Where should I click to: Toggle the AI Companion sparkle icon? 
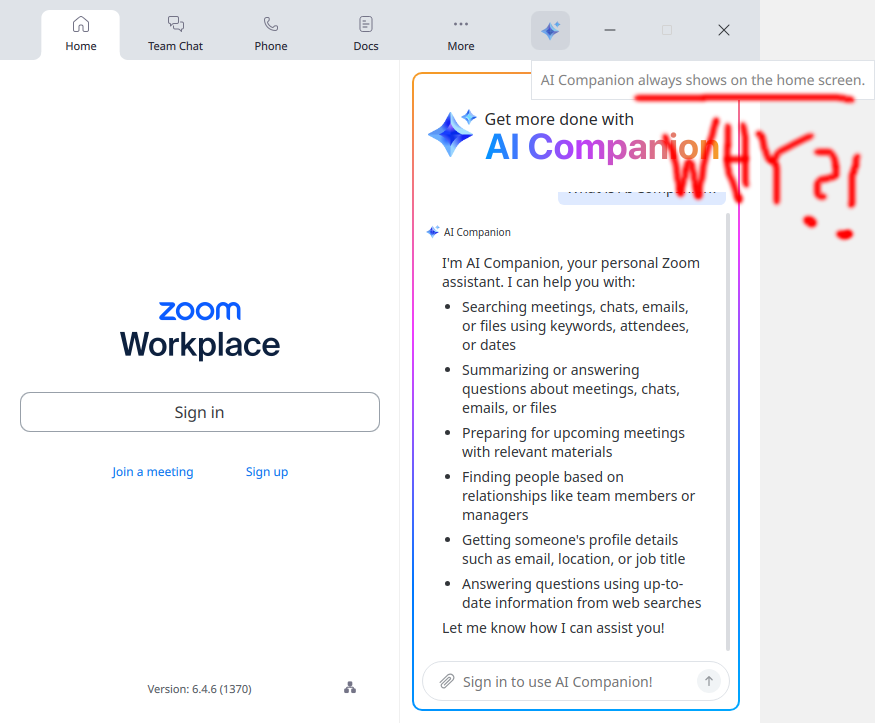pyautogui.click(x=550, y=30)
